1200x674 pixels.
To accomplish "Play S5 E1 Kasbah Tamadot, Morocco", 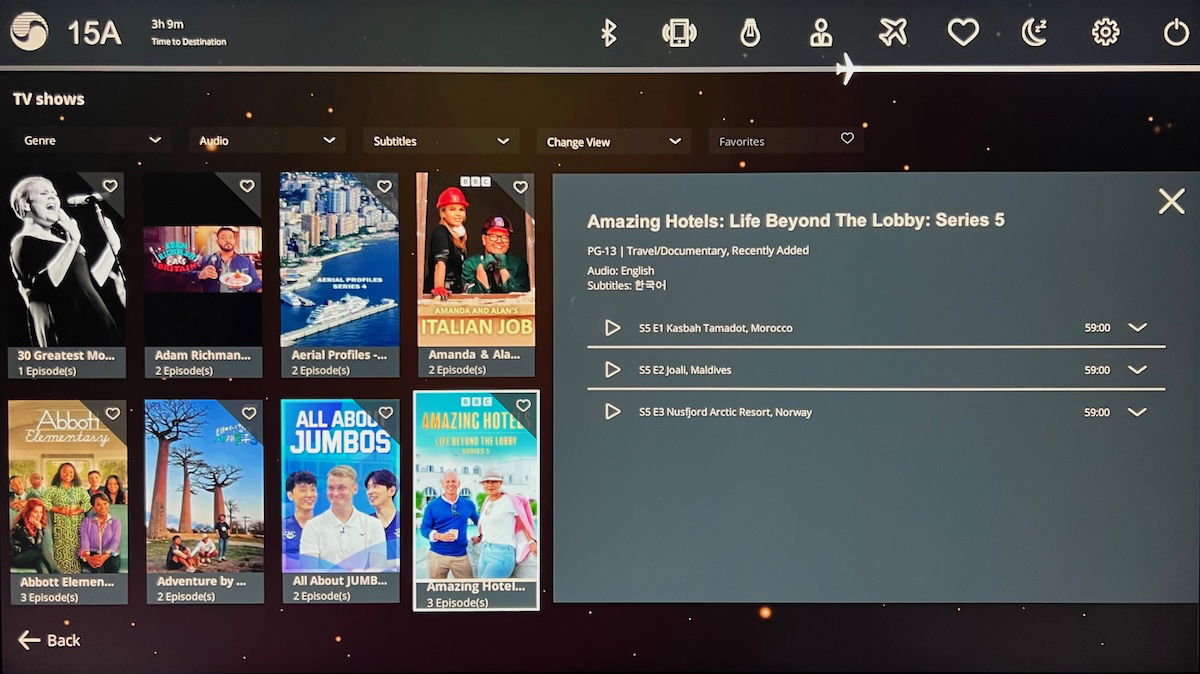I will tap(613, 327).
